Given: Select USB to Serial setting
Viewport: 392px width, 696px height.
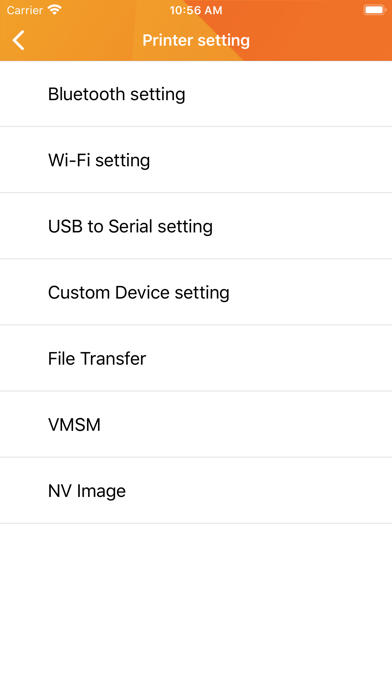Looking at the screenshot, I should (196, 226).
